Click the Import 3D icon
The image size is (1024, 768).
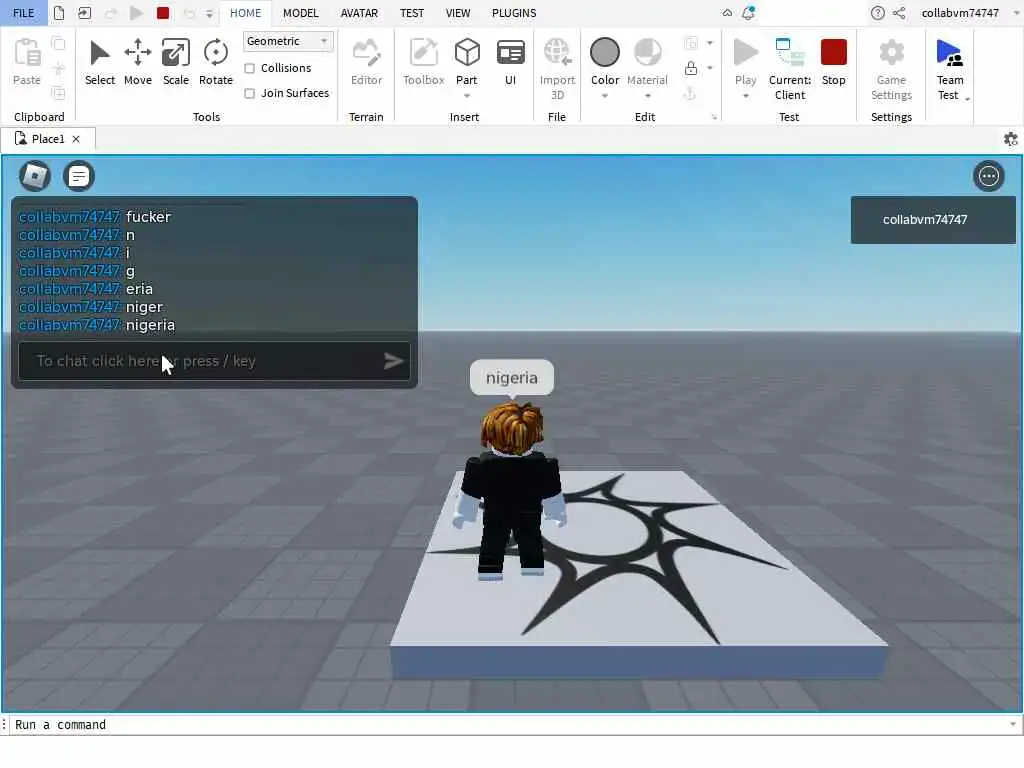pyautogui.click(x=557, y=52)
